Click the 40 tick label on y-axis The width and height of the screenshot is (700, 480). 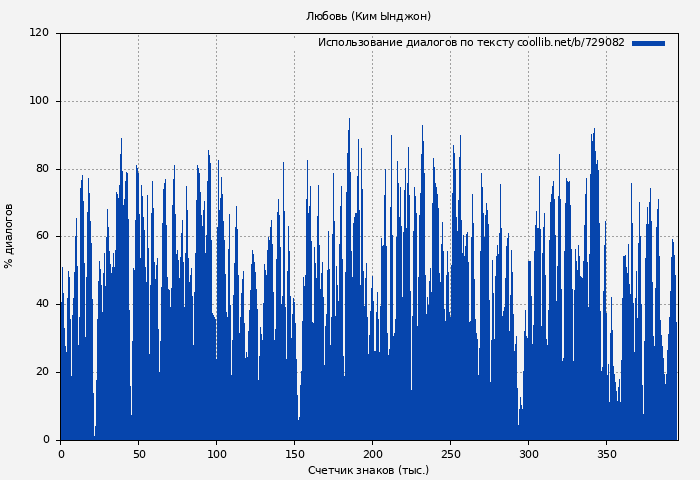(42, 304)
